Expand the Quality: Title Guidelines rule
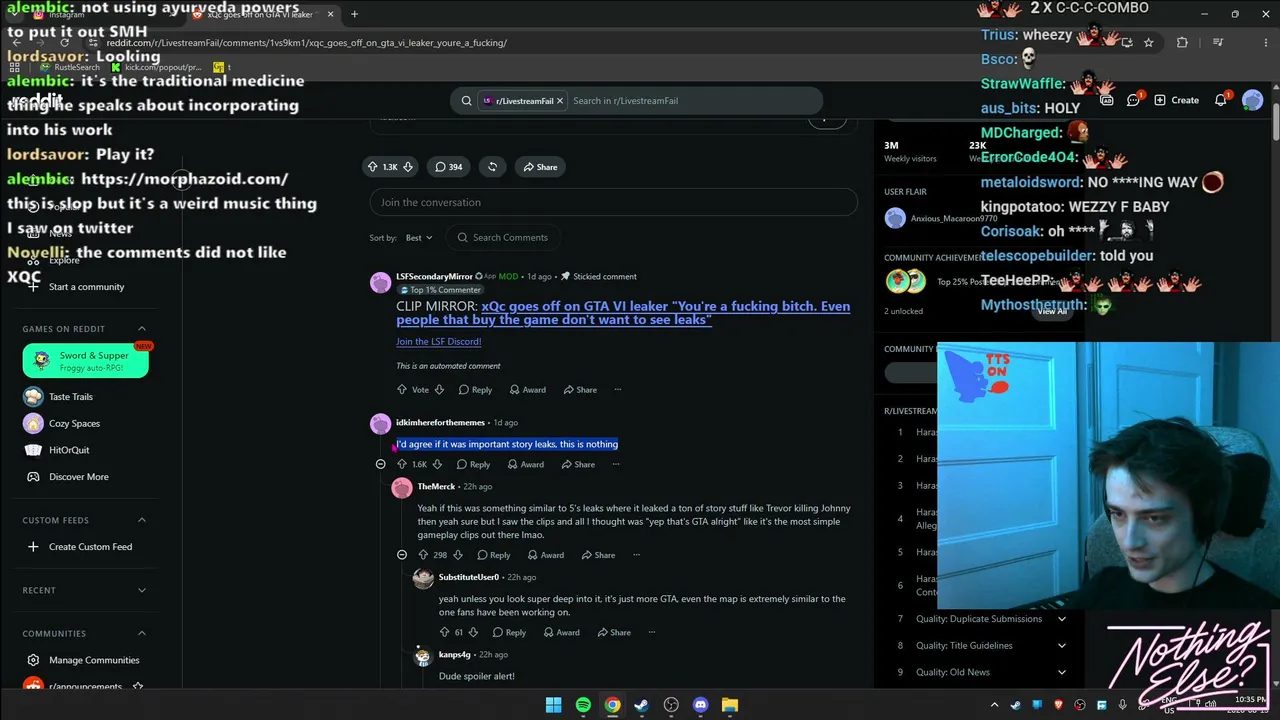Viewport: 1280px width, 720px height. coord(1062,646)
